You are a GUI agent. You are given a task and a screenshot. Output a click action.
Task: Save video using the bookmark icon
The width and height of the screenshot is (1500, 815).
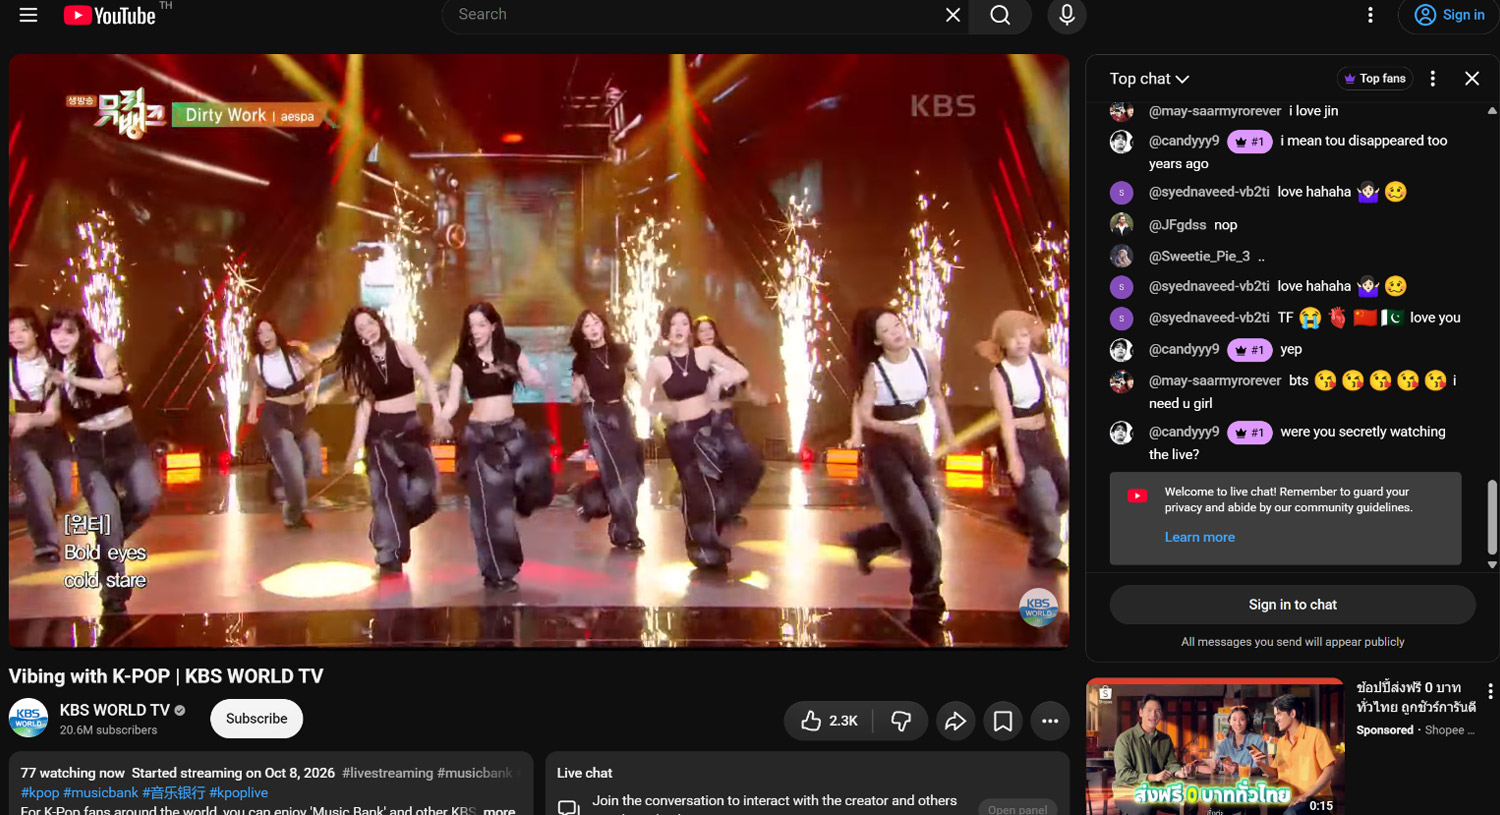(x=1003, y=721)
